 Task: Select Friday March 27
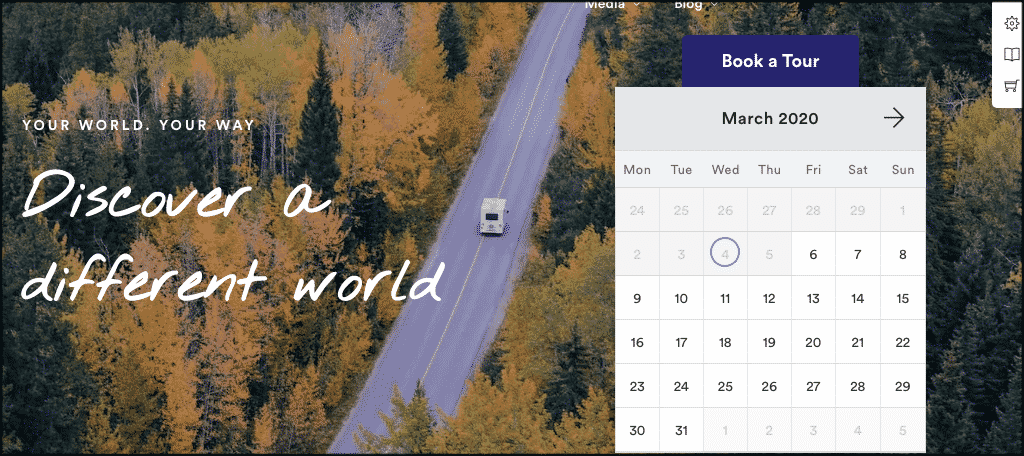[x=813, y=386]
